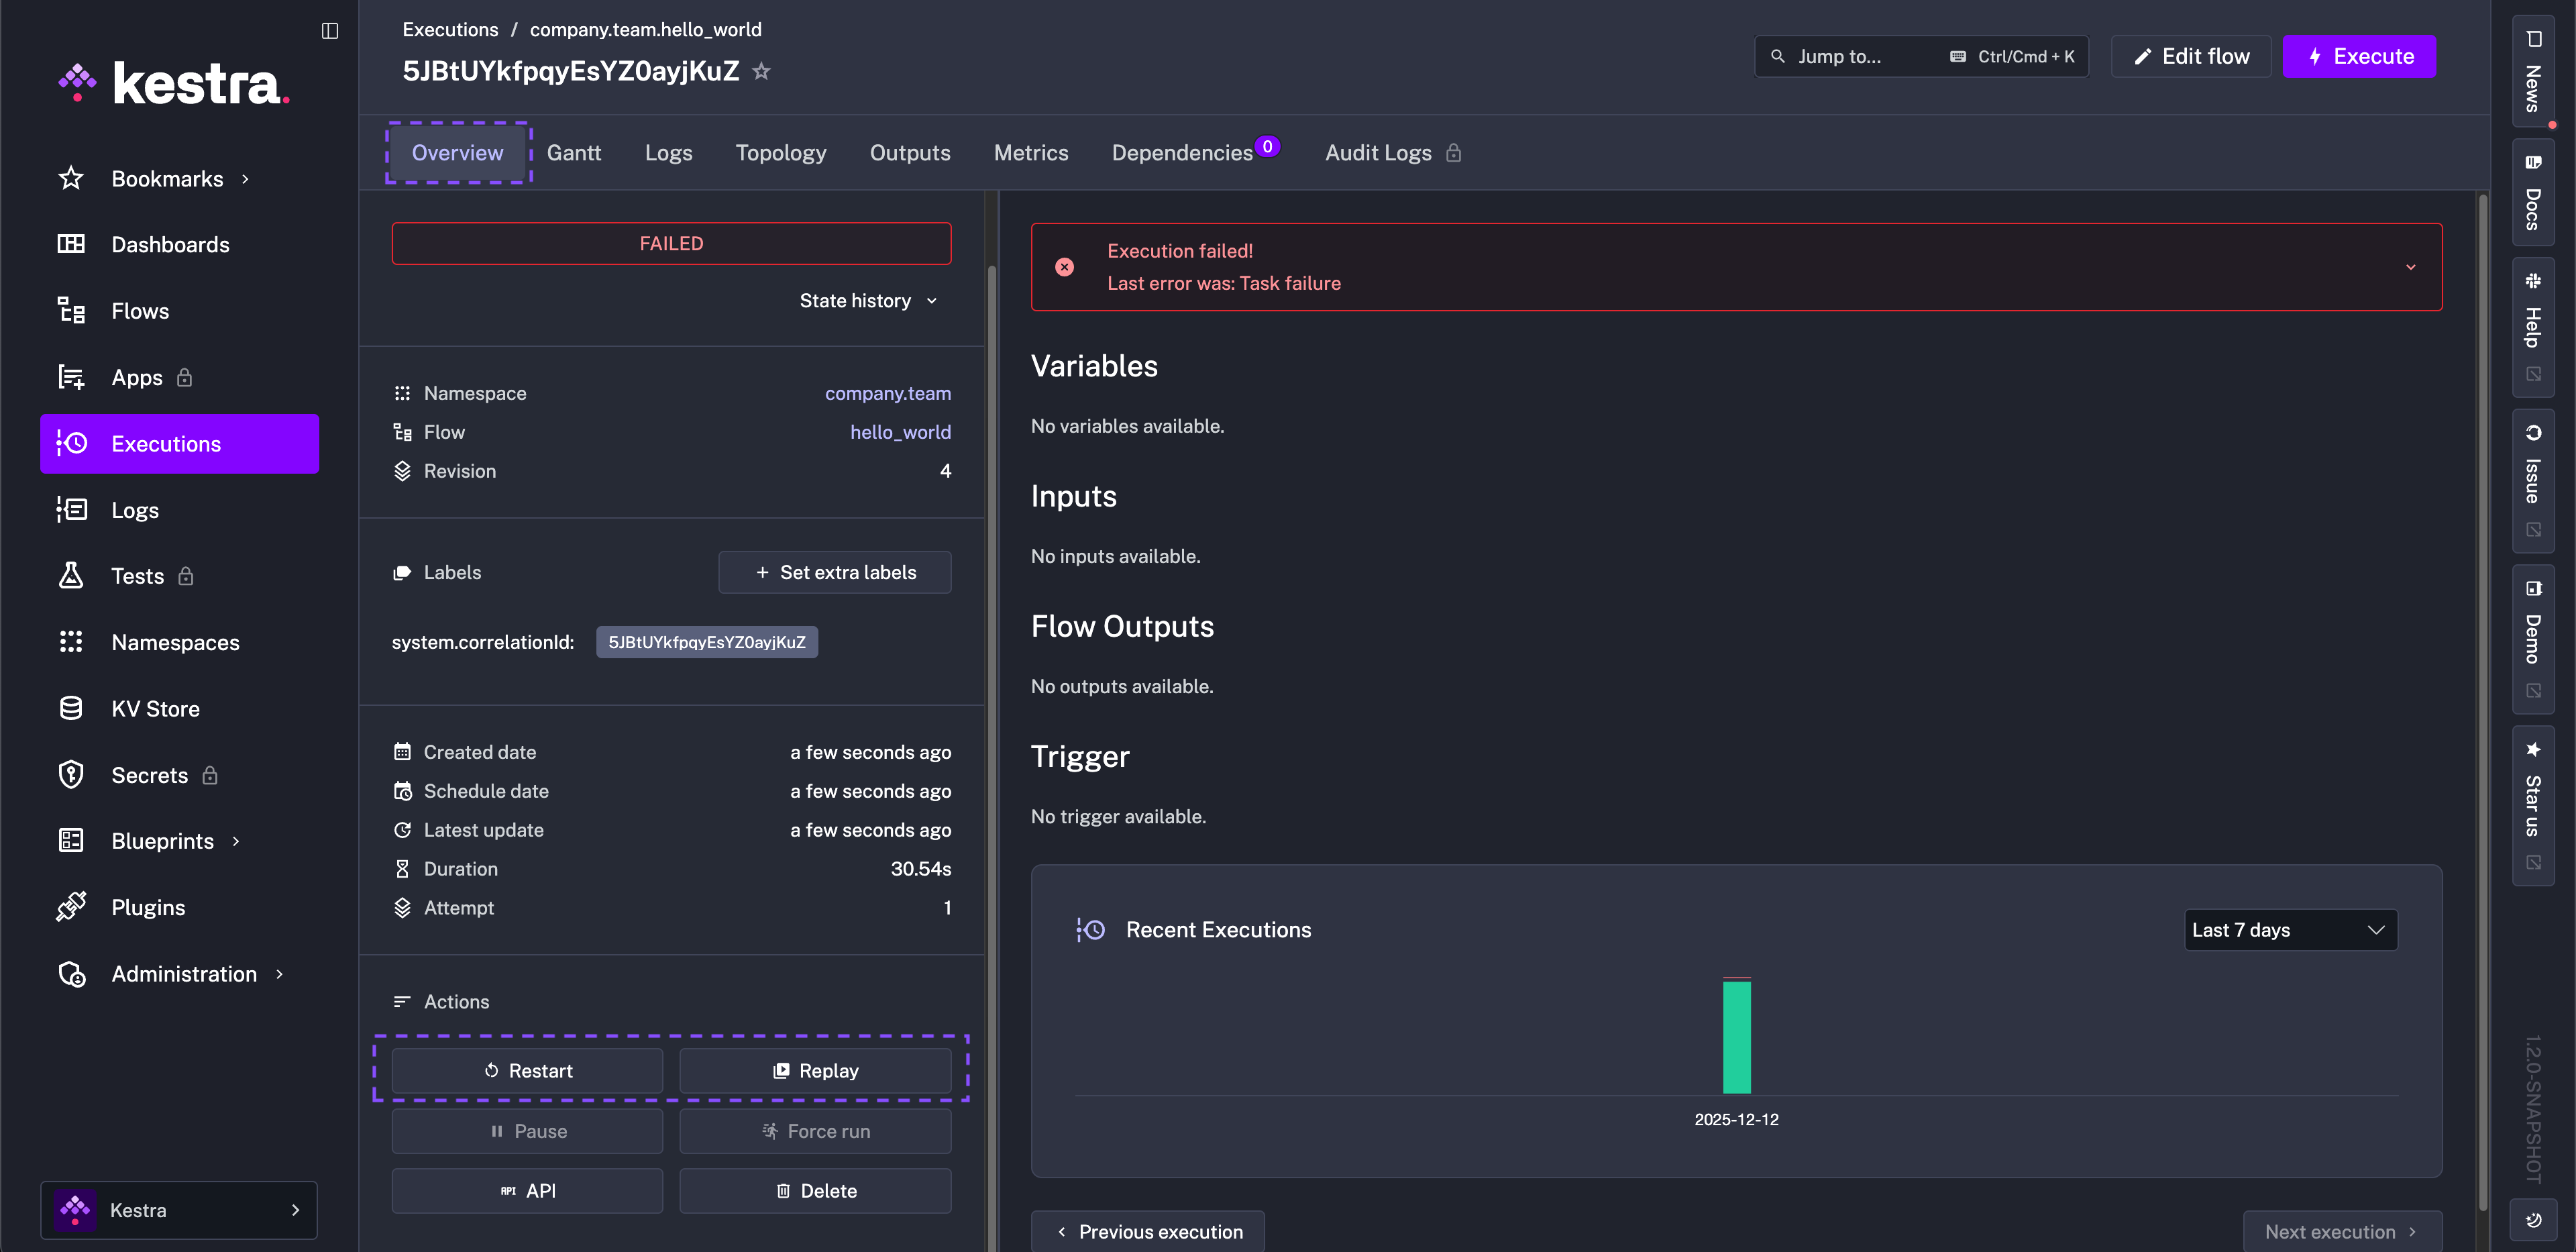
Task: Expand the Execution failed error banner
Action: [2410, 267]
